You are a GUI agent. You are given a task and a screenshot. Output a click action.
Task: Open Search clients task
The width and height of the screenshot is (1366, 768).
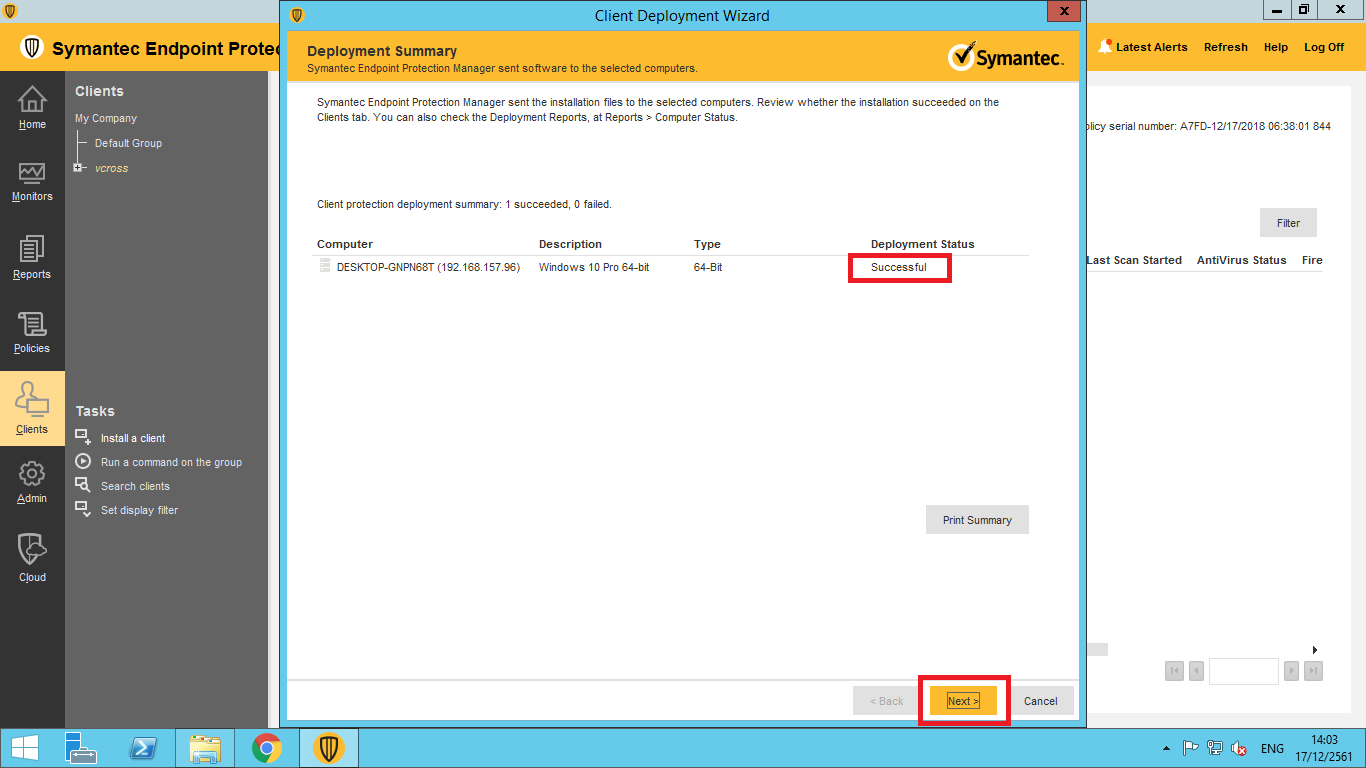135,486
